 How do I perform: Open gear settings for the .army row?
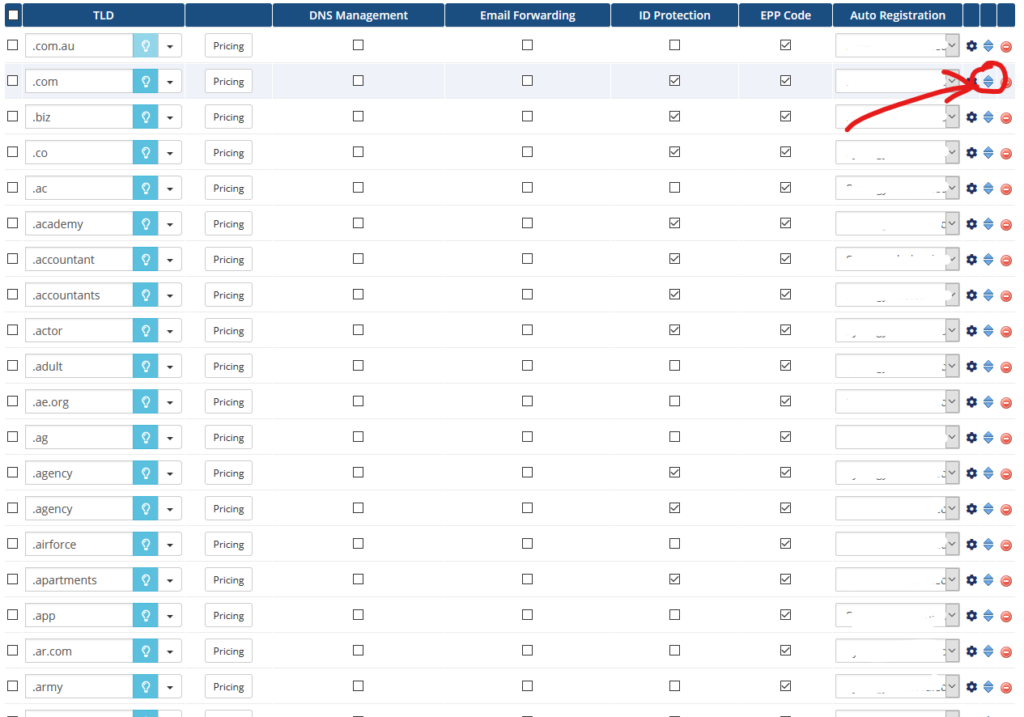point(971,687)
